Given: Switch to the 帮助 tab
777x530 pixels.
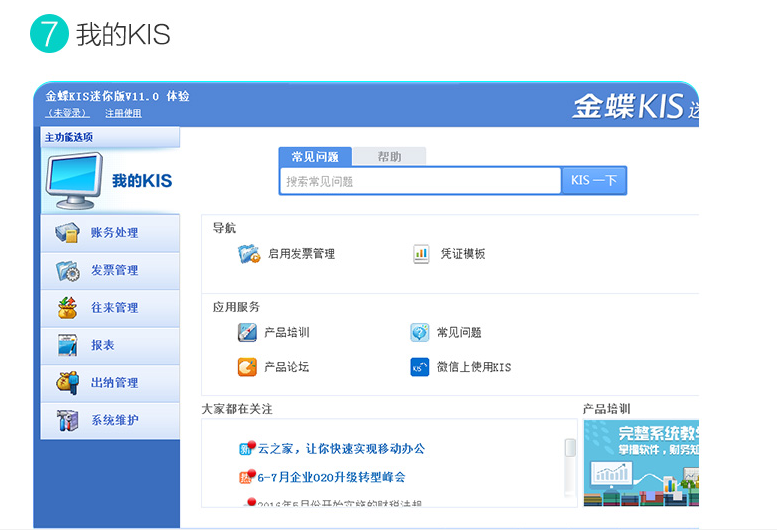Looking at the screenshot, I should (x=389, y=157).
